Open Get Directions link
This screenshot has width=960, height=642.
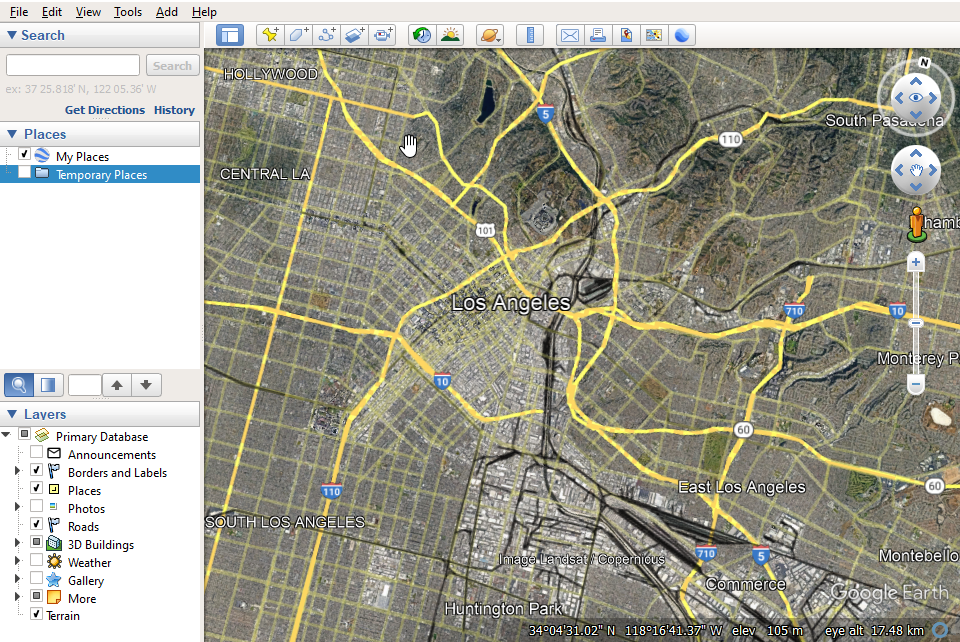[105, 110]
